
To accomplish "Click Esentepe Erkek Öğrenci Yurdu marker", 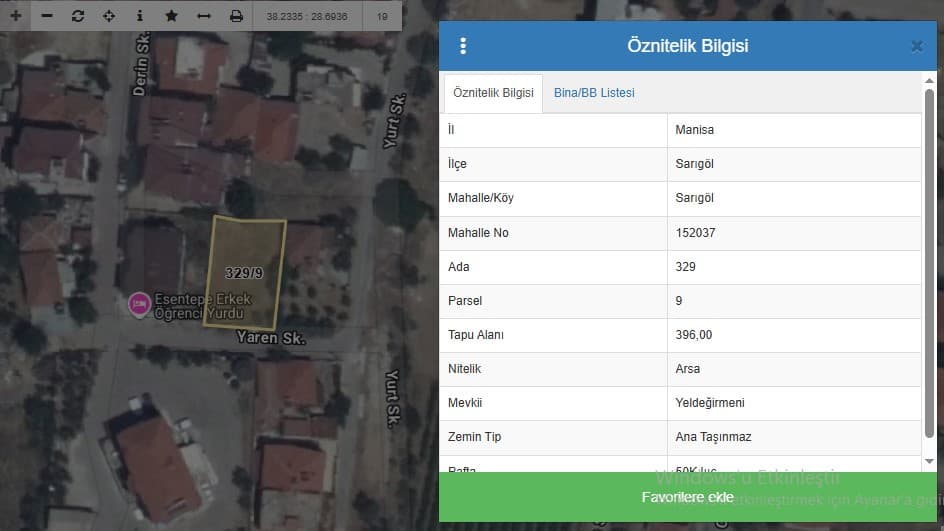I will click(x=140, y=305).
